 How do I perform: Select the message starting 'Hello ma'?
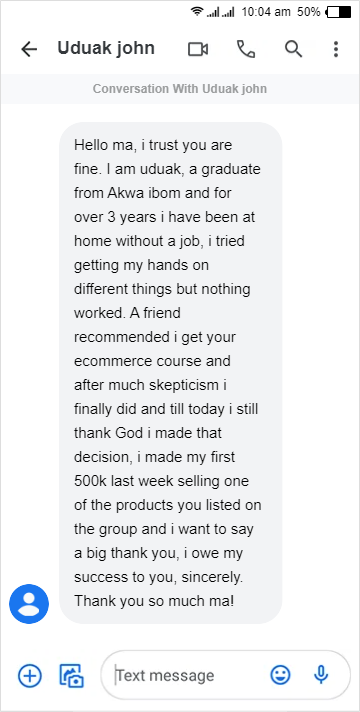click(171, 372)
